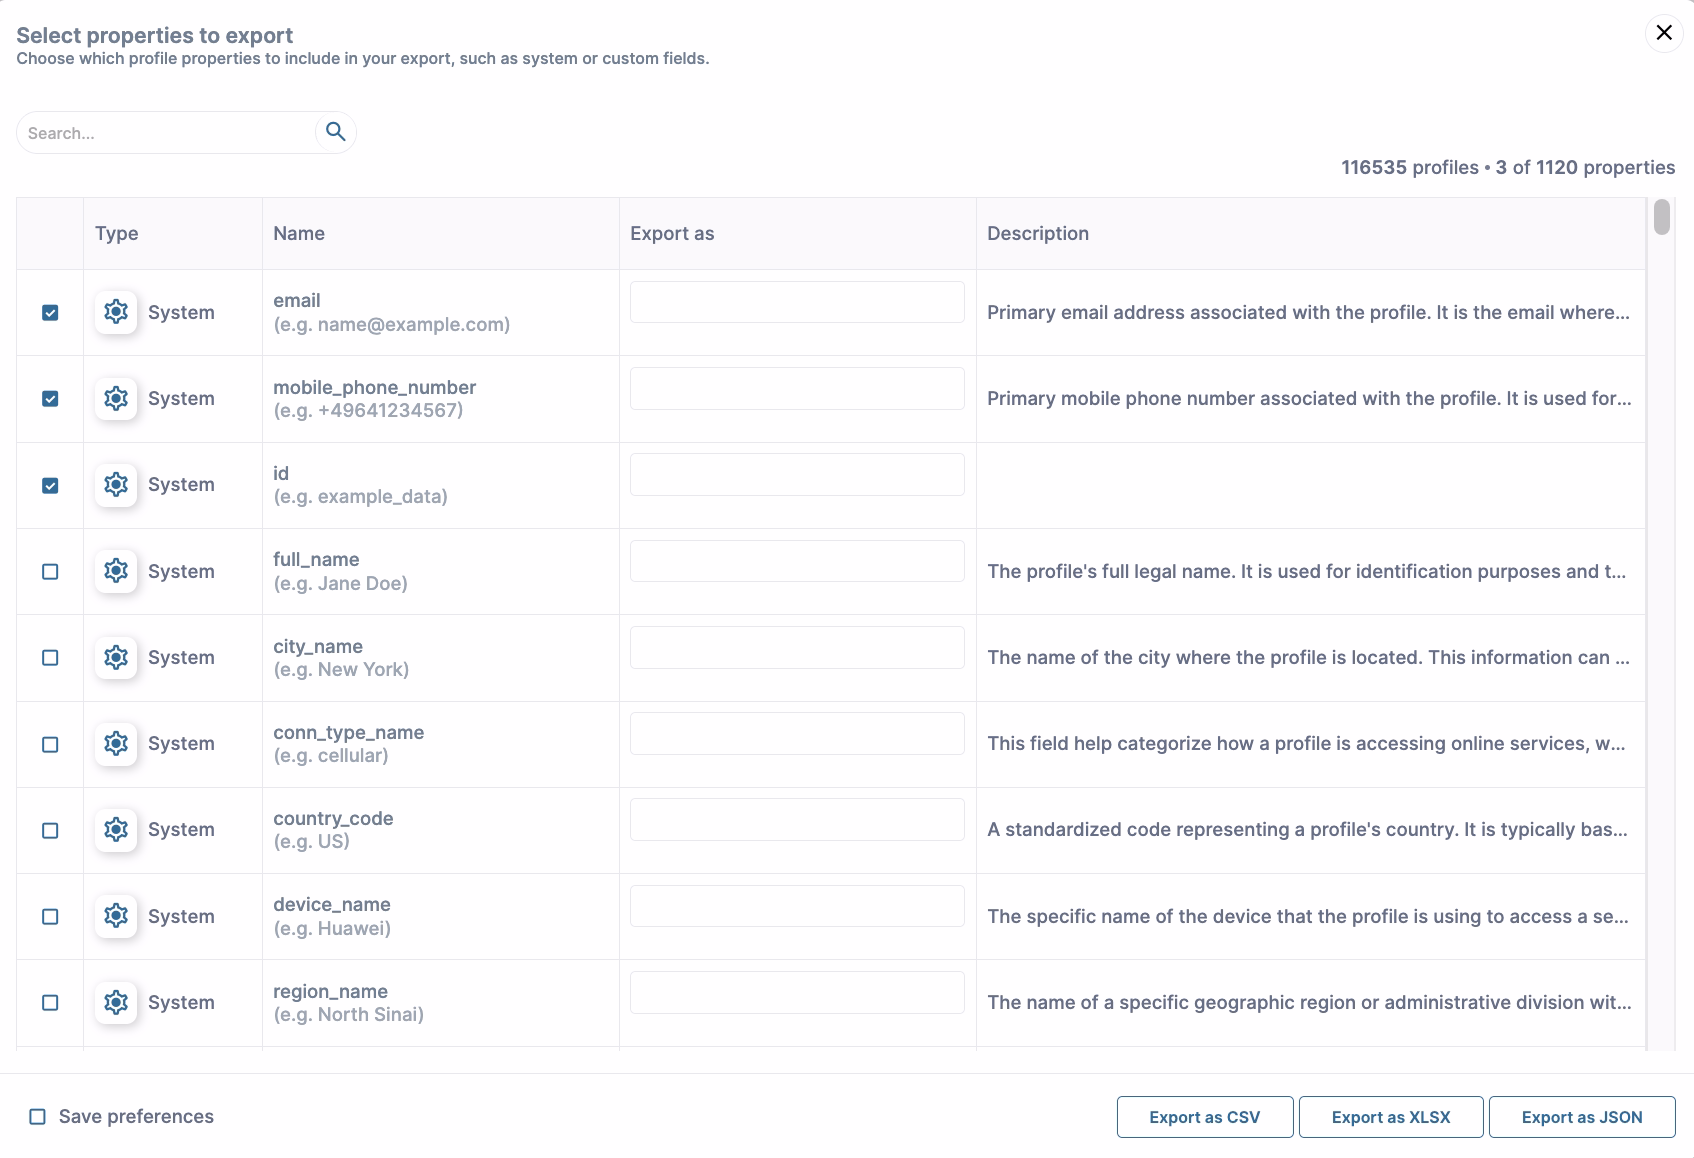Uncheck the email property checkbox
The image size is (1694, 1158).
(50, 312)
